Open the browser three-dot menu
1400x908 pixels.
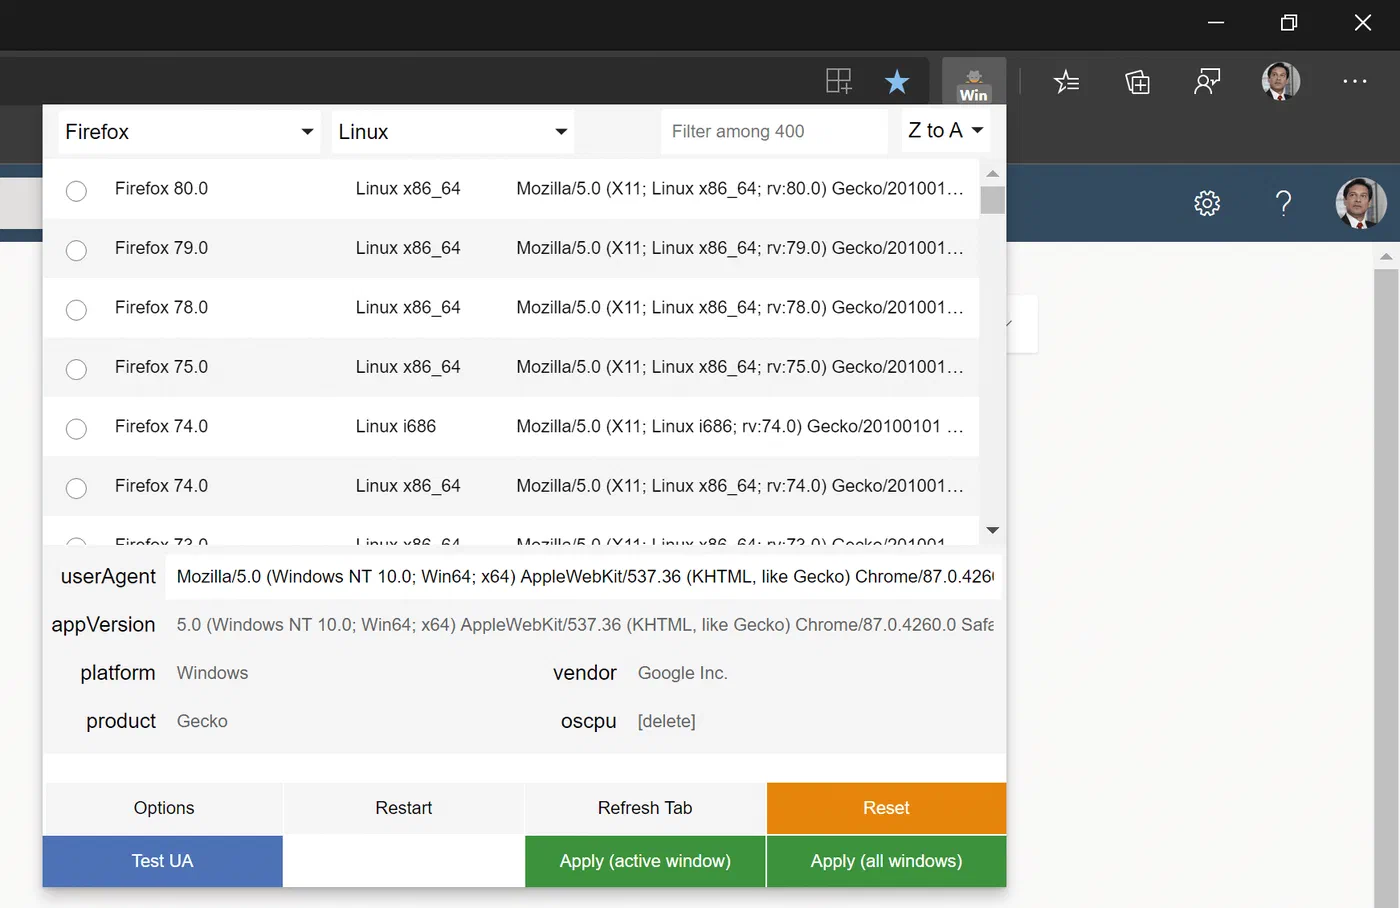pyautogui.click(x=1355, y=81)
